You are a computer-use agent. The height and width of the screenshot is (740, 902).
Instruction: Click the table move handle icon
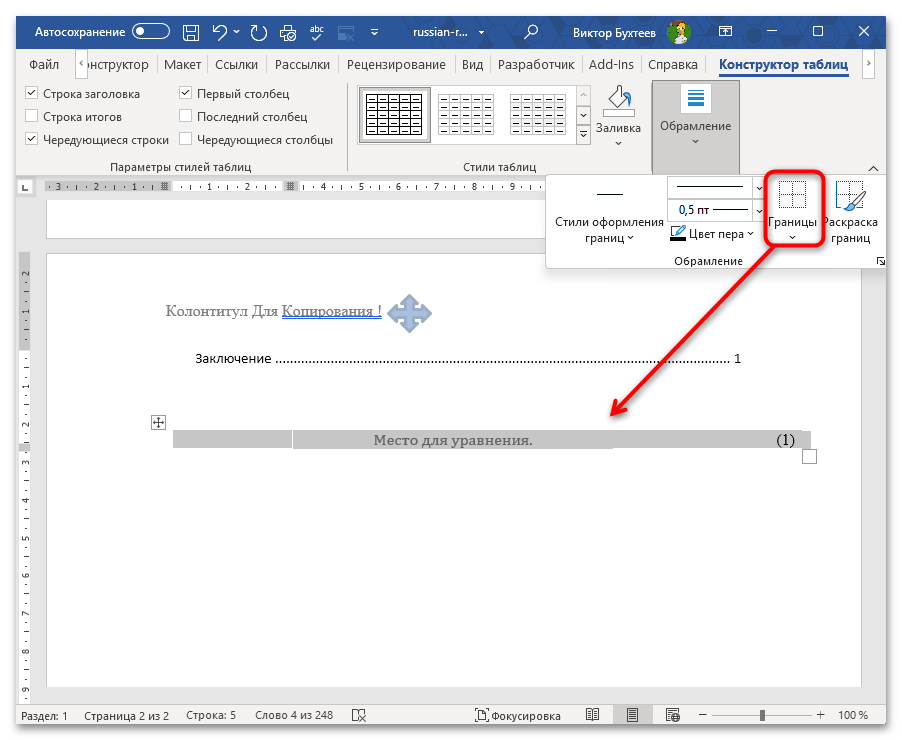click(158, 422)
